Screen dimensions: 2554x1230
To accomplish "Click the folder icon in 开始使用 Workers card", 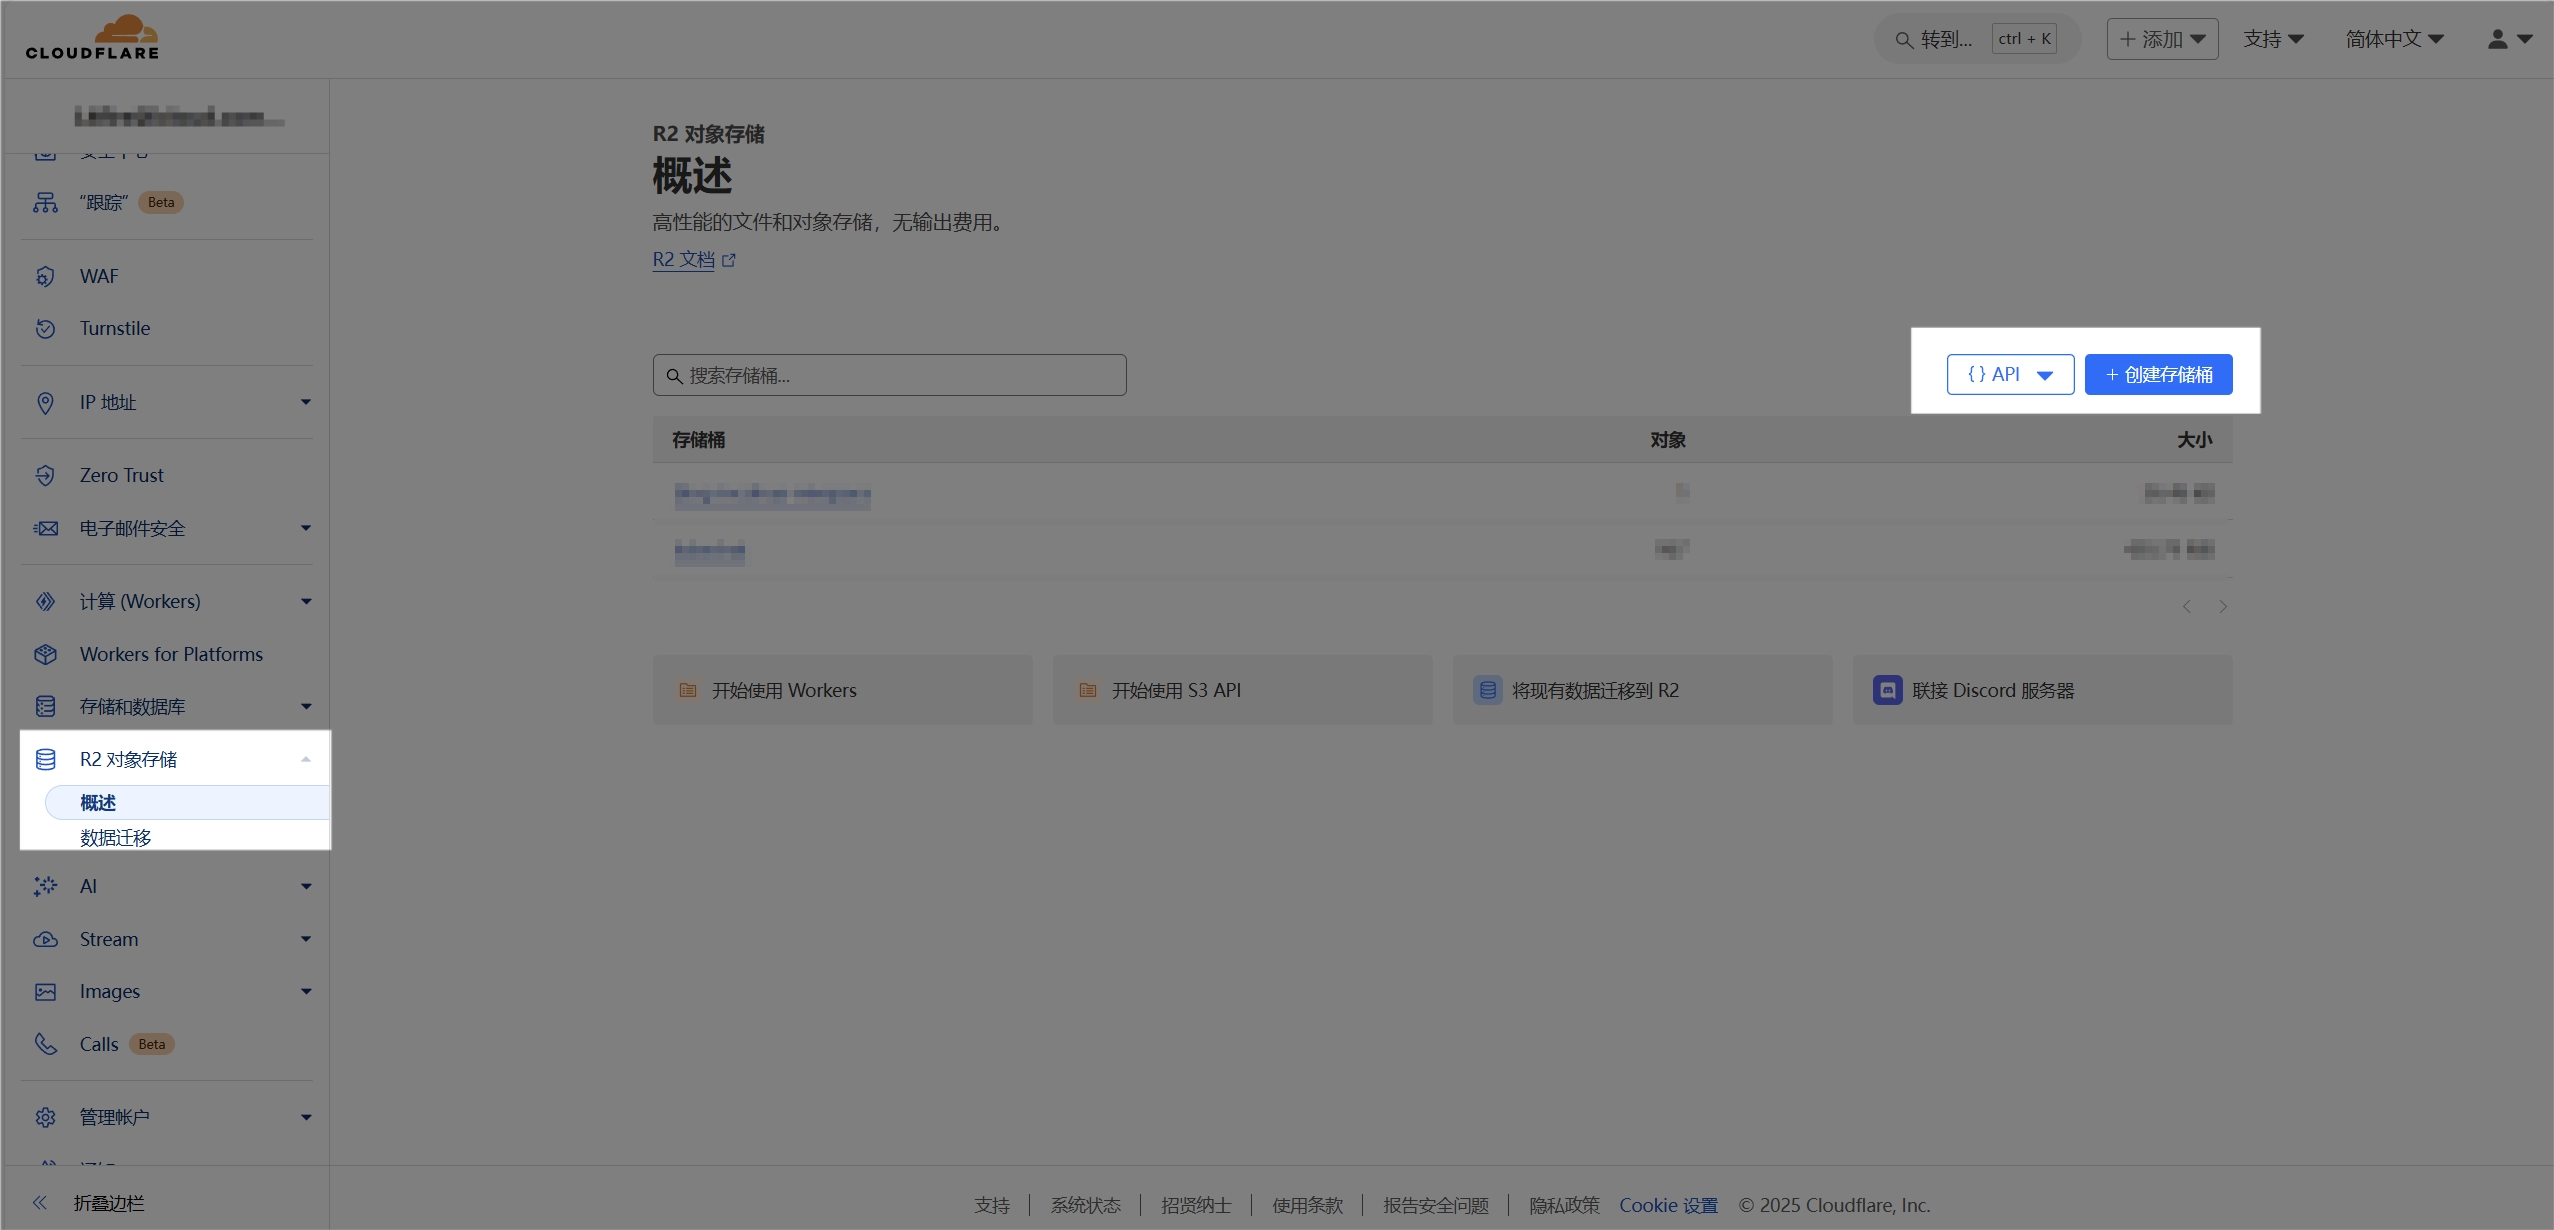I will 688,690.
